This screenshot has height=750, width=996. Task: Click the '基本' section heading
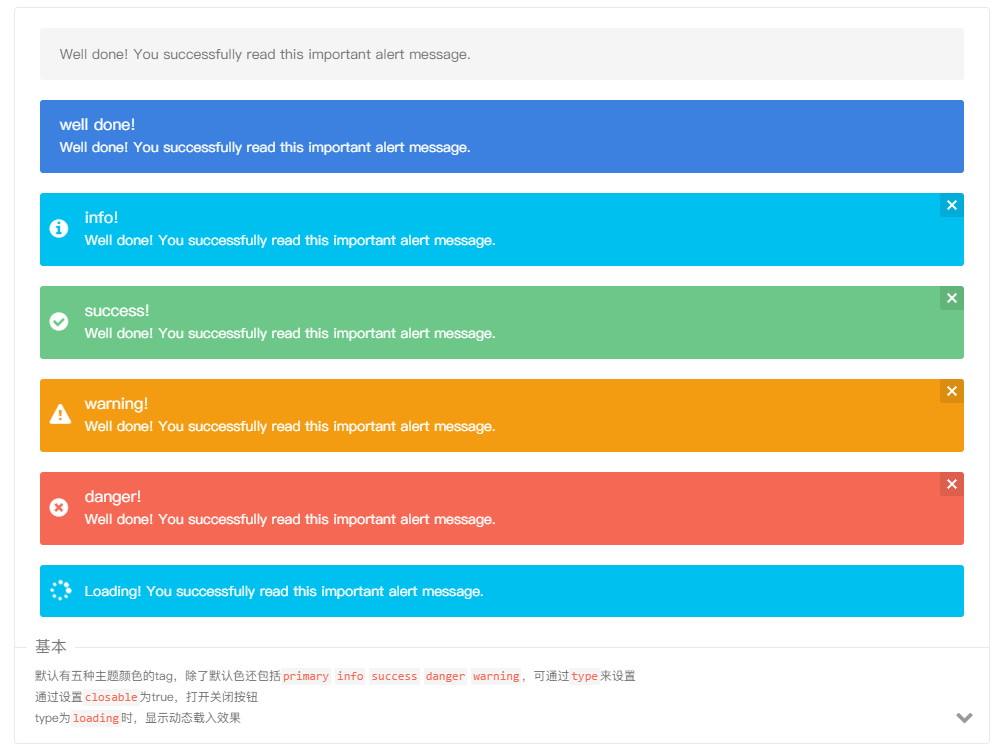click(51, 646)
